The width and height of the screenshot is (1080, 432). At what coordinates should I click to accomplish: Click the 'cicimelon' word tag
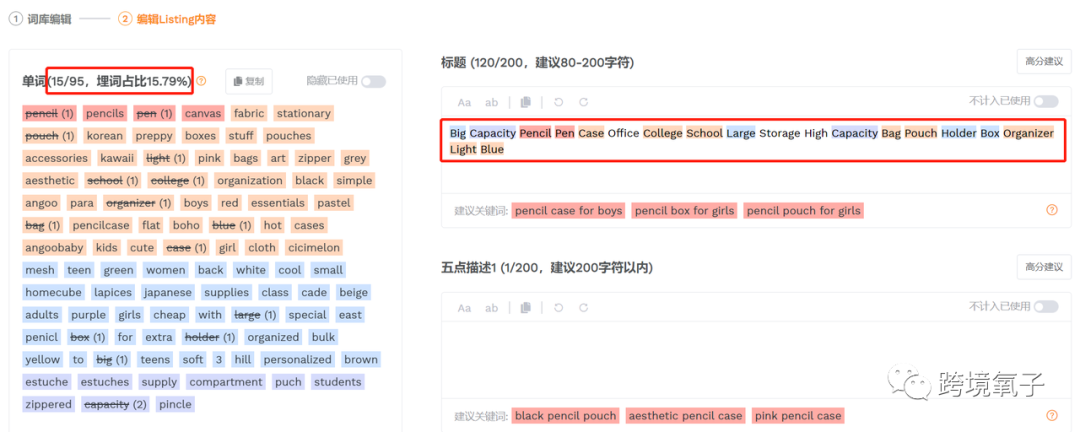tap(314, 247)
